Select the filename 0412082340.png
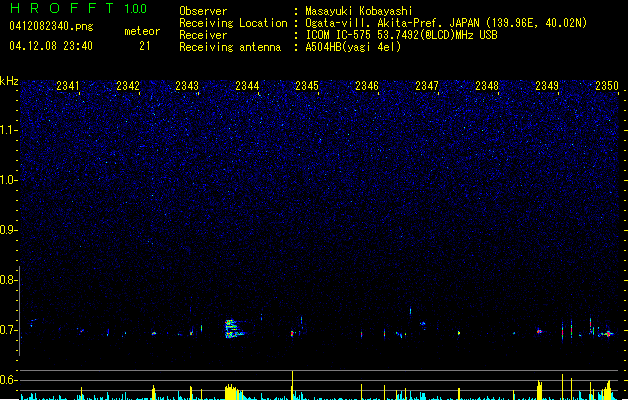Screen dimensions: 629x400 point(51,26)
